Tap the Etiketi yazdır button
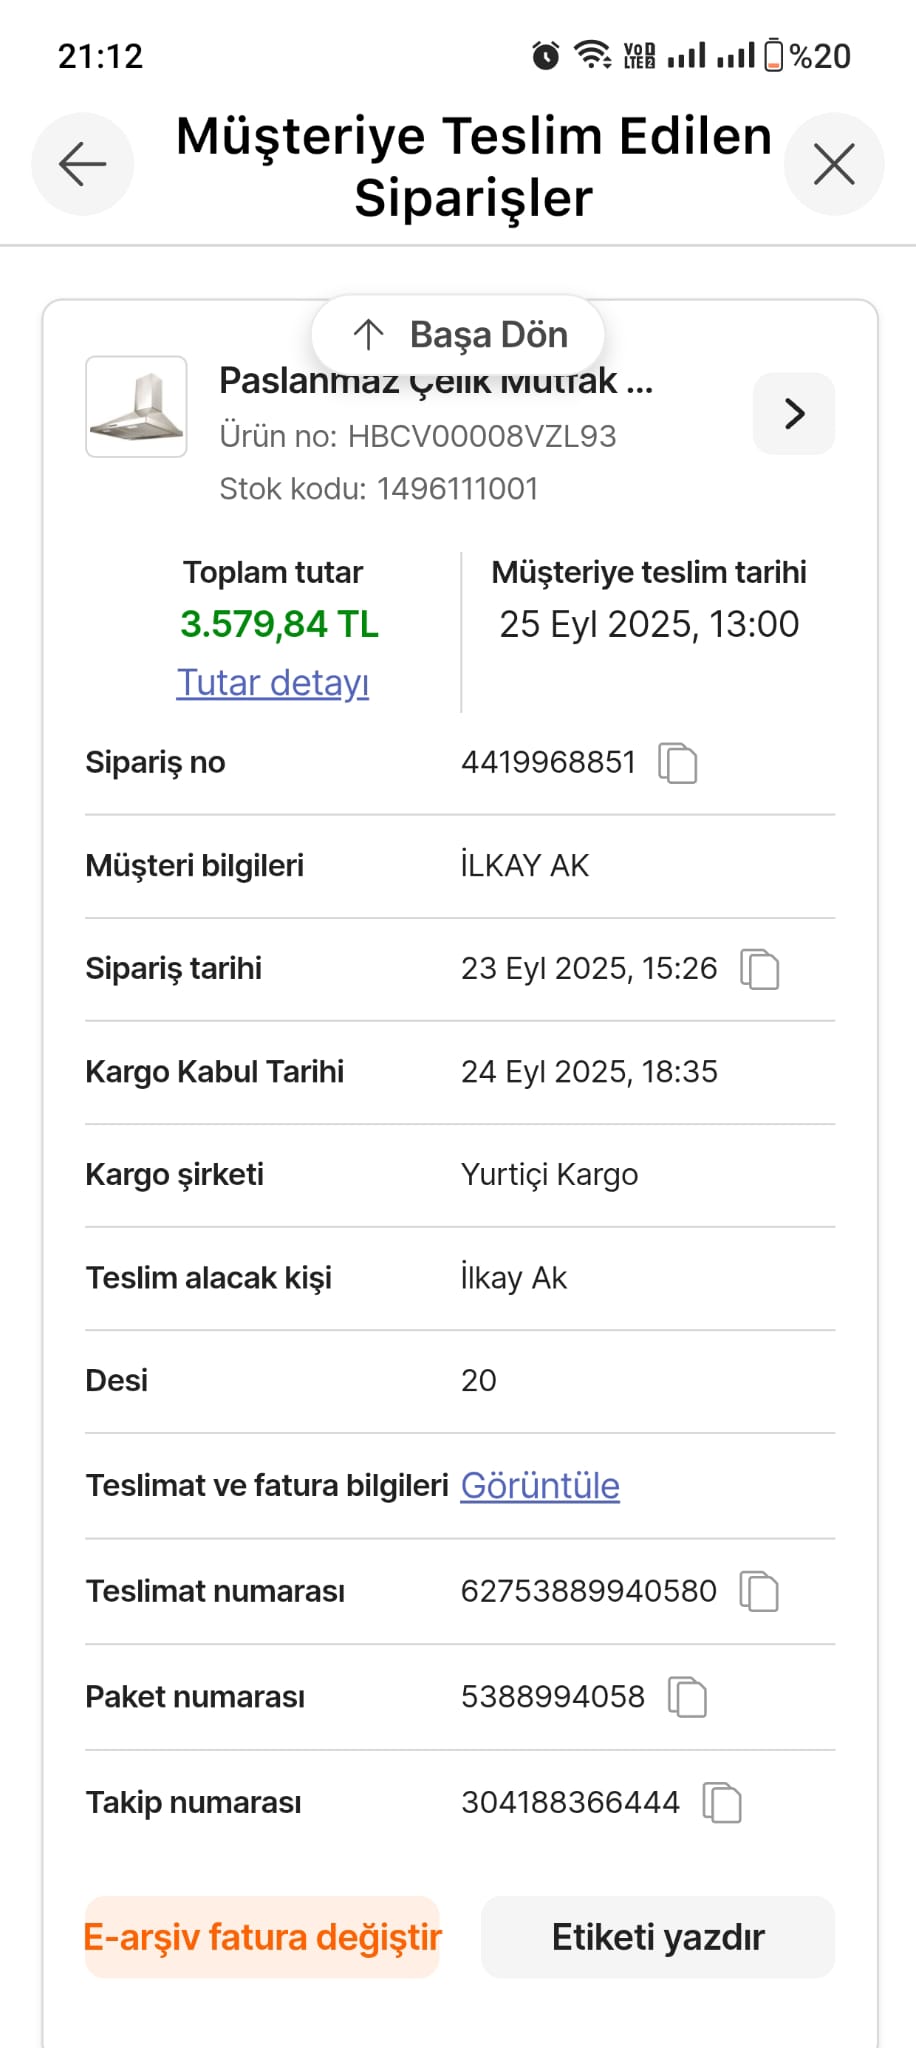This screenshot has width=916, height=2048. tap(658, 1937)
